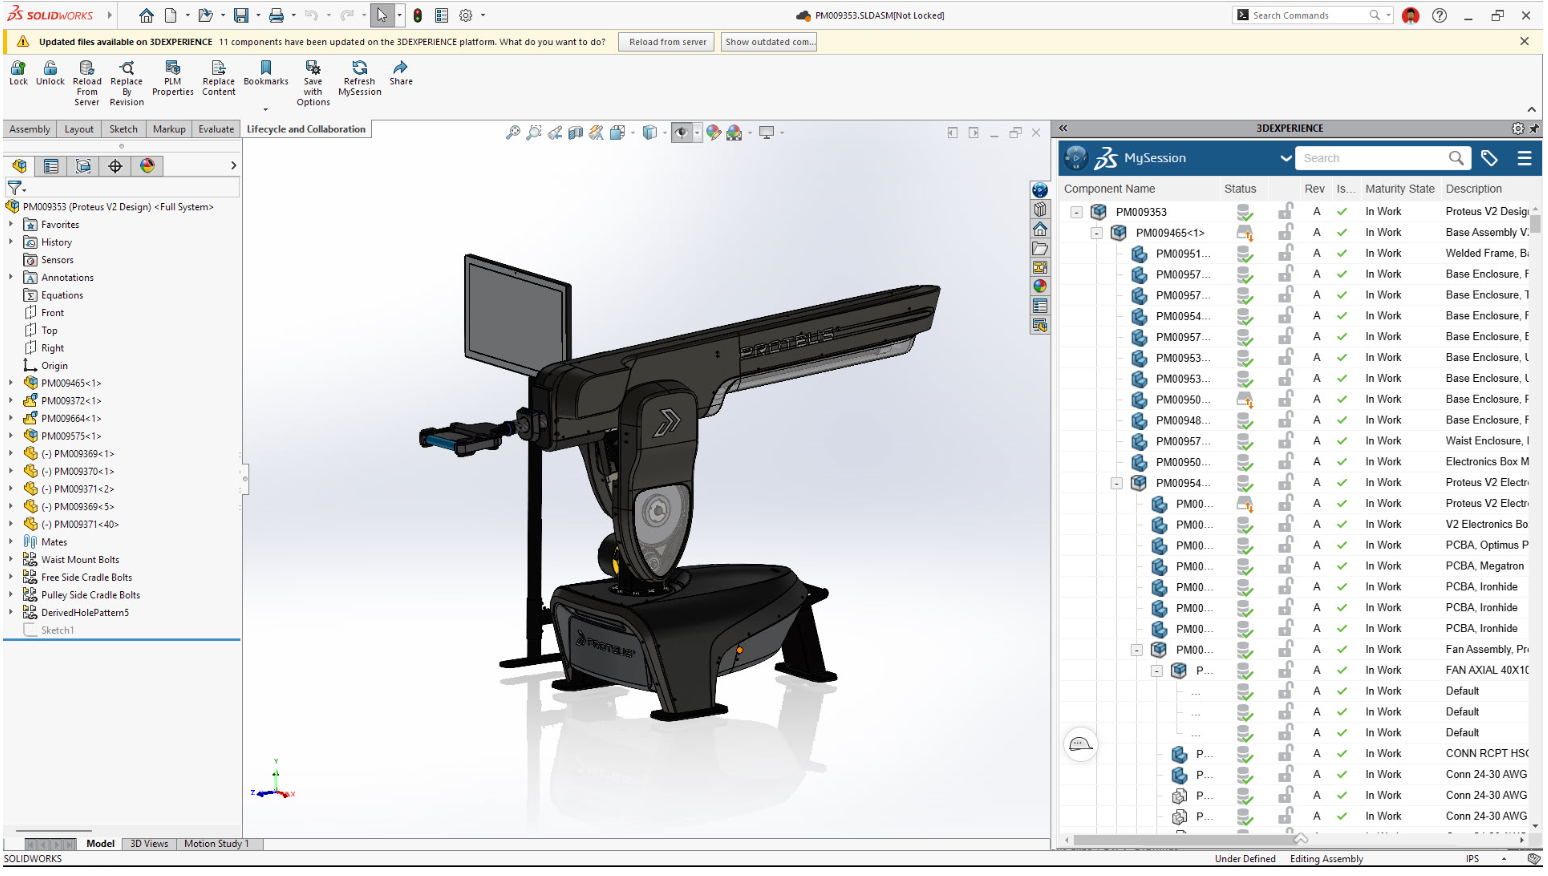The image size is (1548, 876).
Task: Click Section View icon
Action: point(575,132)
